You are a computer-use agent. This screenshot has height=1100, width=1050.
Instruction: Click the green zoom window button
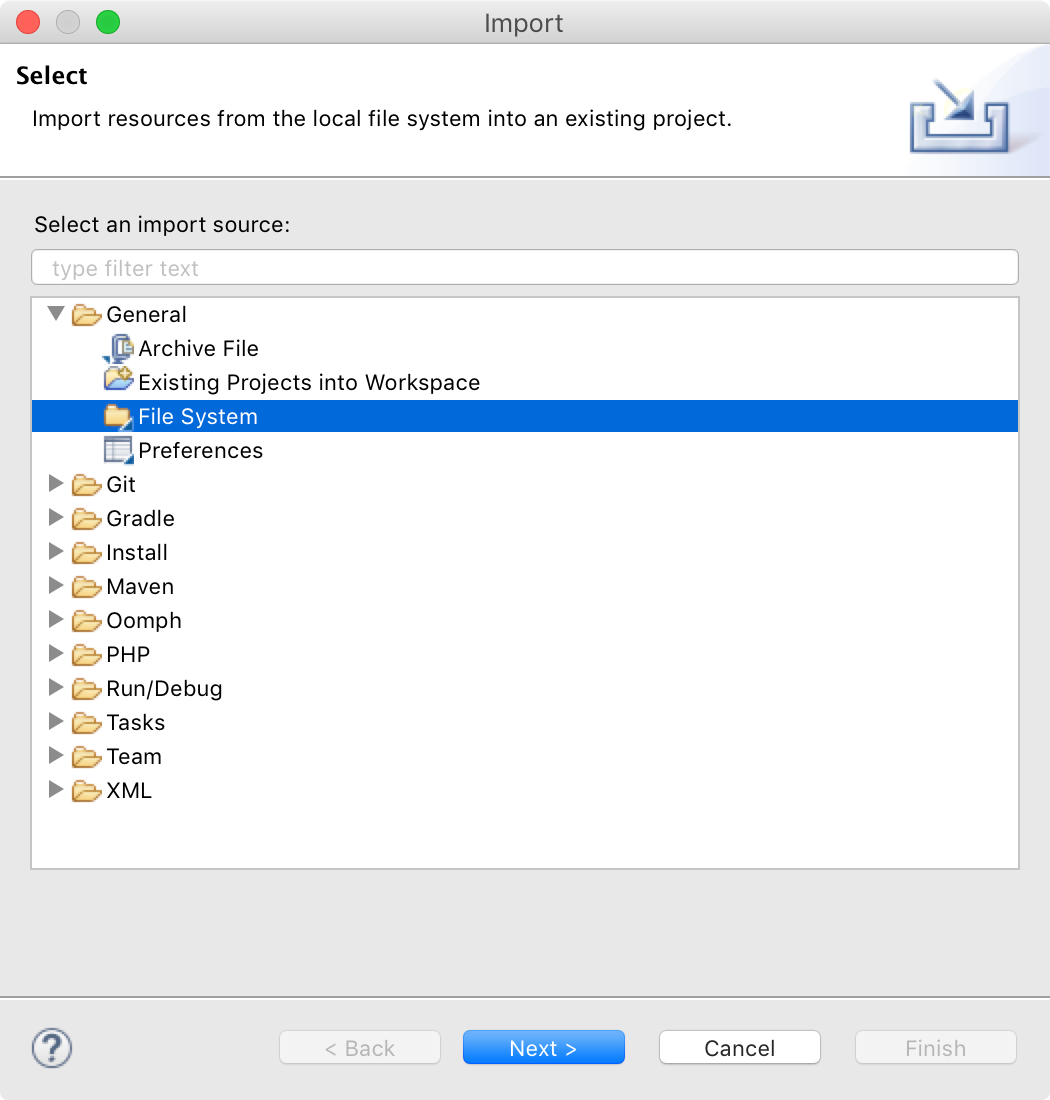[107, 22]
